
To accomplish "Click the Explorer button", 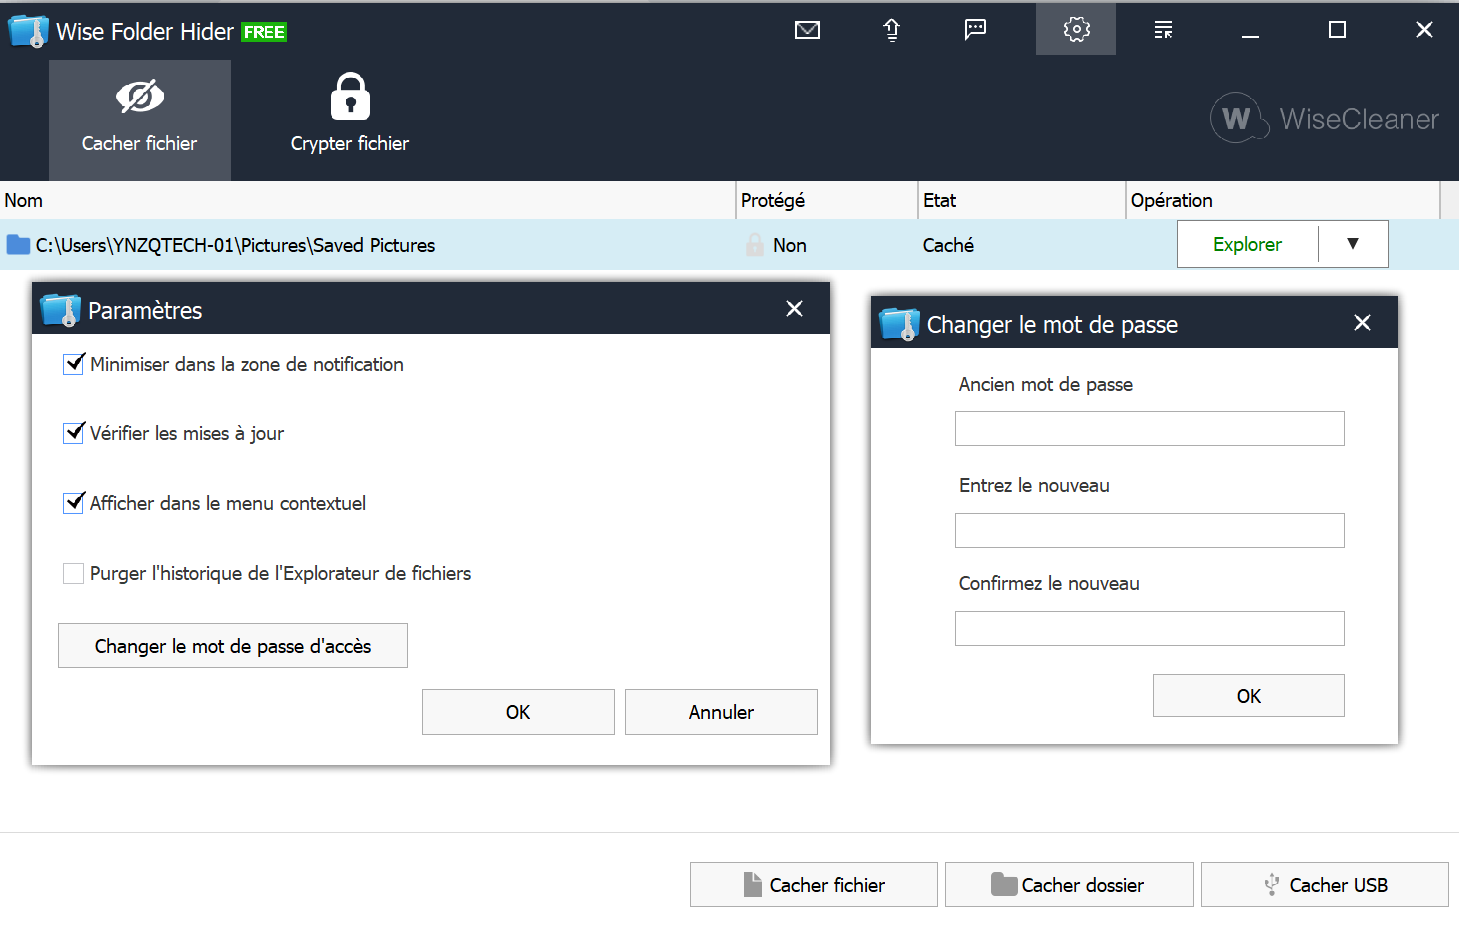I will pos(1247,244).
